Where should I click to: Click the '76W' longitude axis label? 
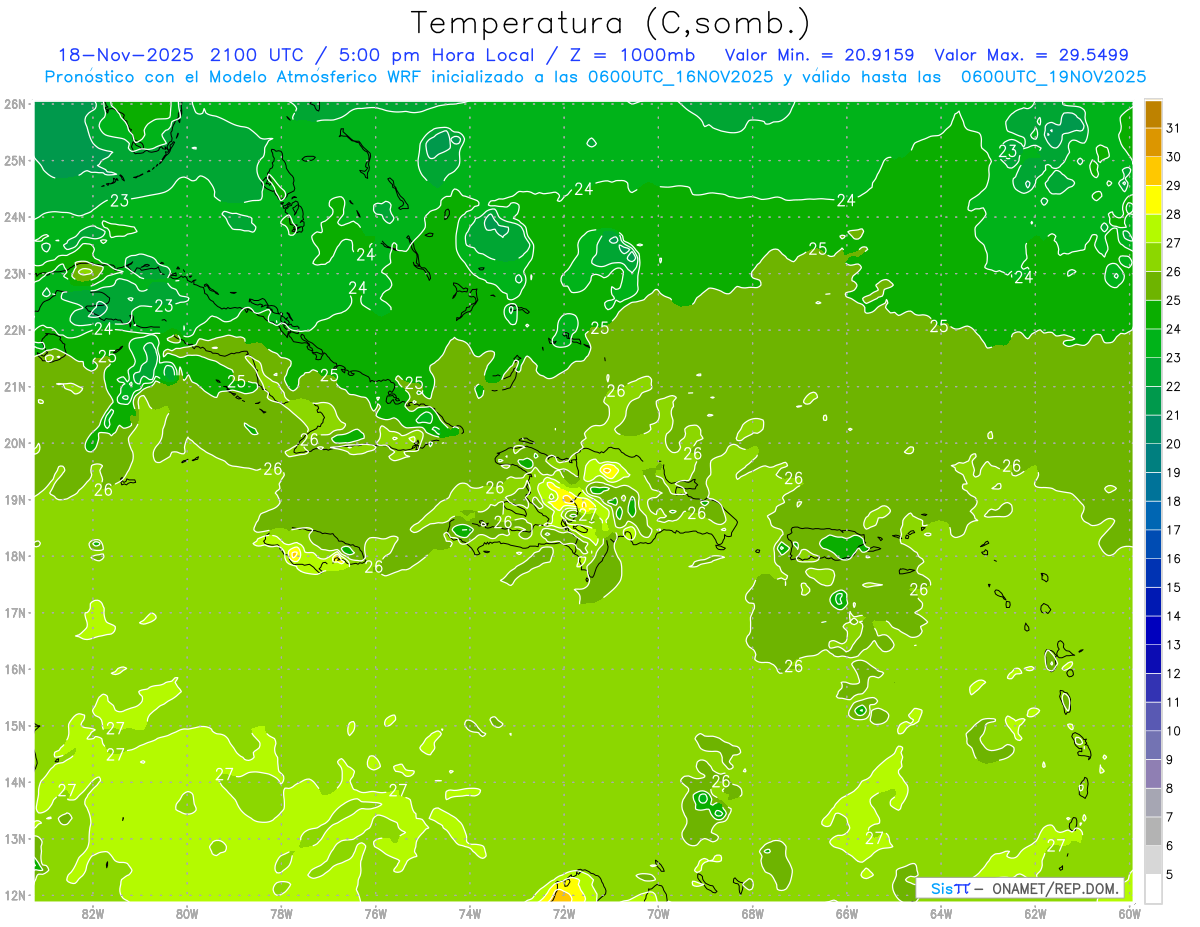pyautogui.click(x=375, y=913)
